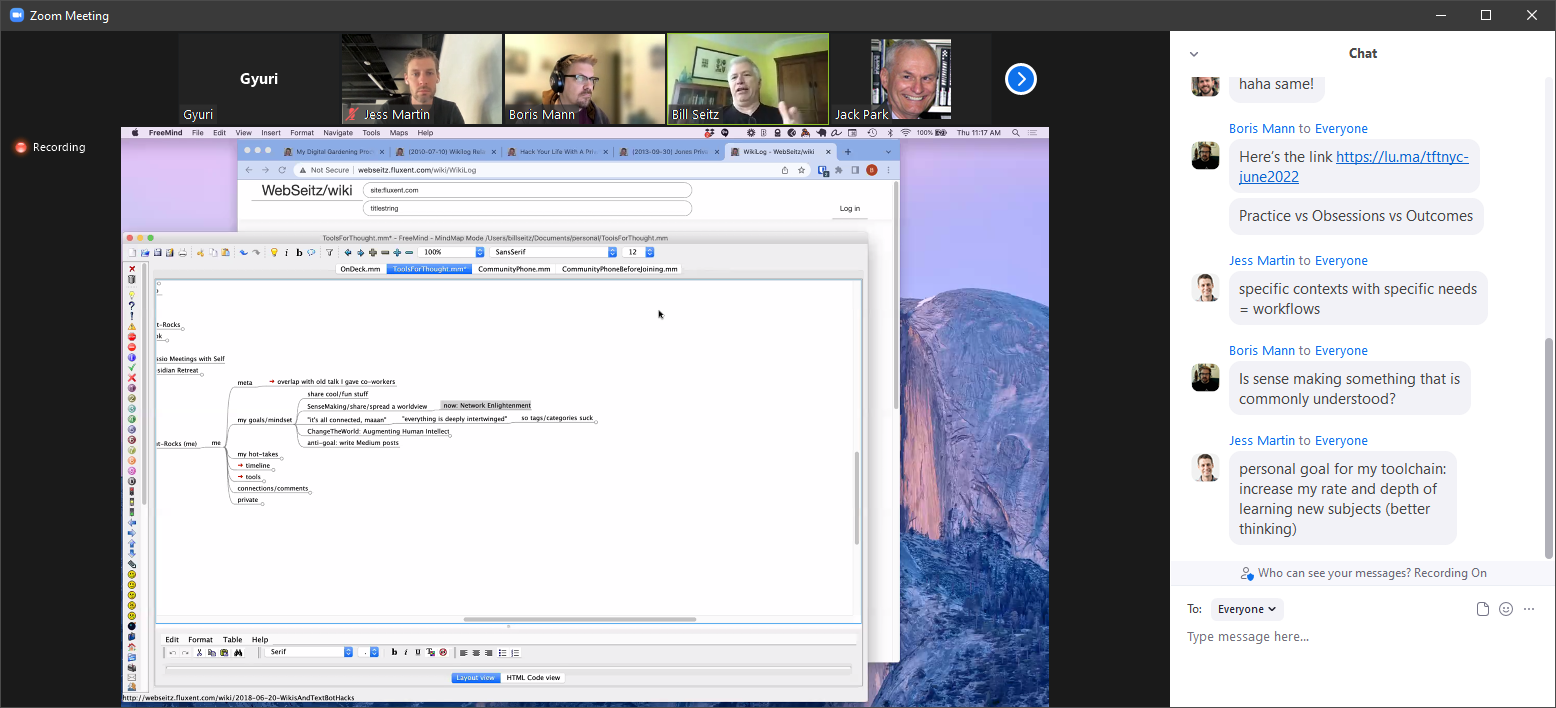The height and width of the screenshot is (708, 1556).
Task: Select Gyuri's participant tile
Action: [259, 79]
